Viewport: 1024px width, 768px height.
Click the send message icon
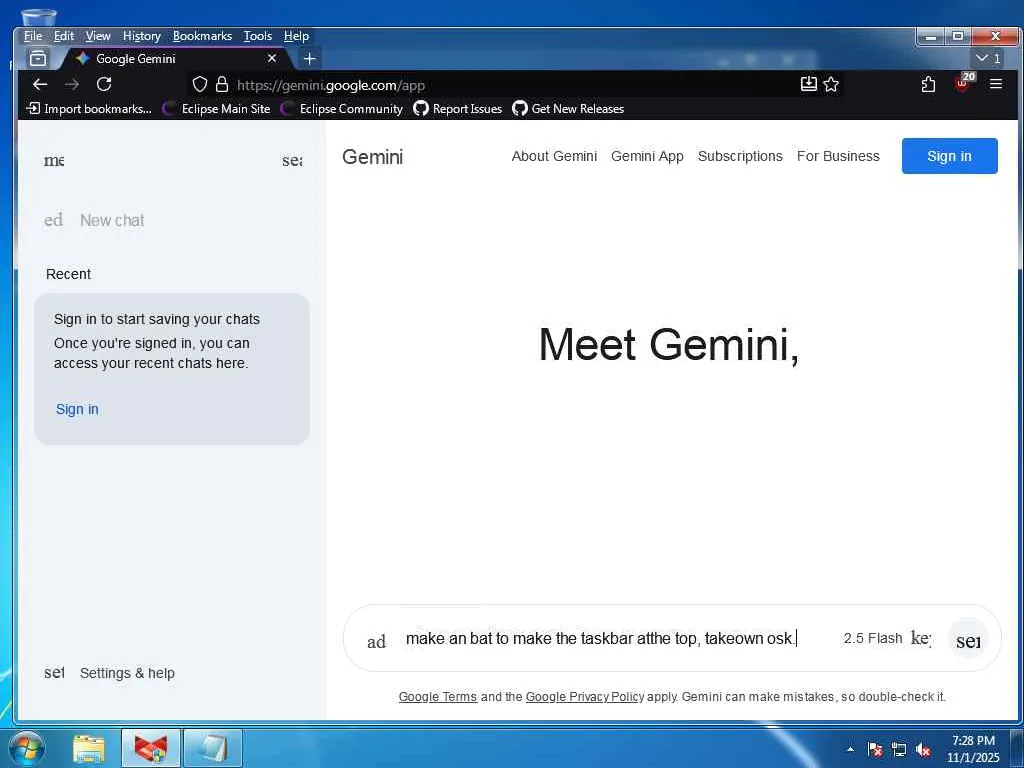968,639
